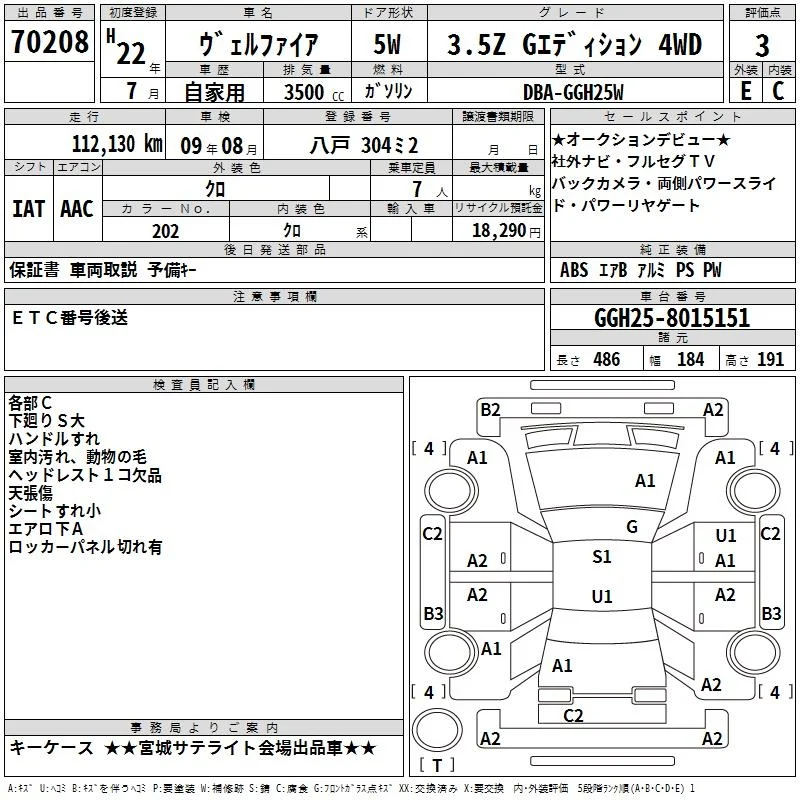The width and height of the screenshot is (800, 800).
Task: Click ABS in genuine equipment
Action: coord(574,270)
